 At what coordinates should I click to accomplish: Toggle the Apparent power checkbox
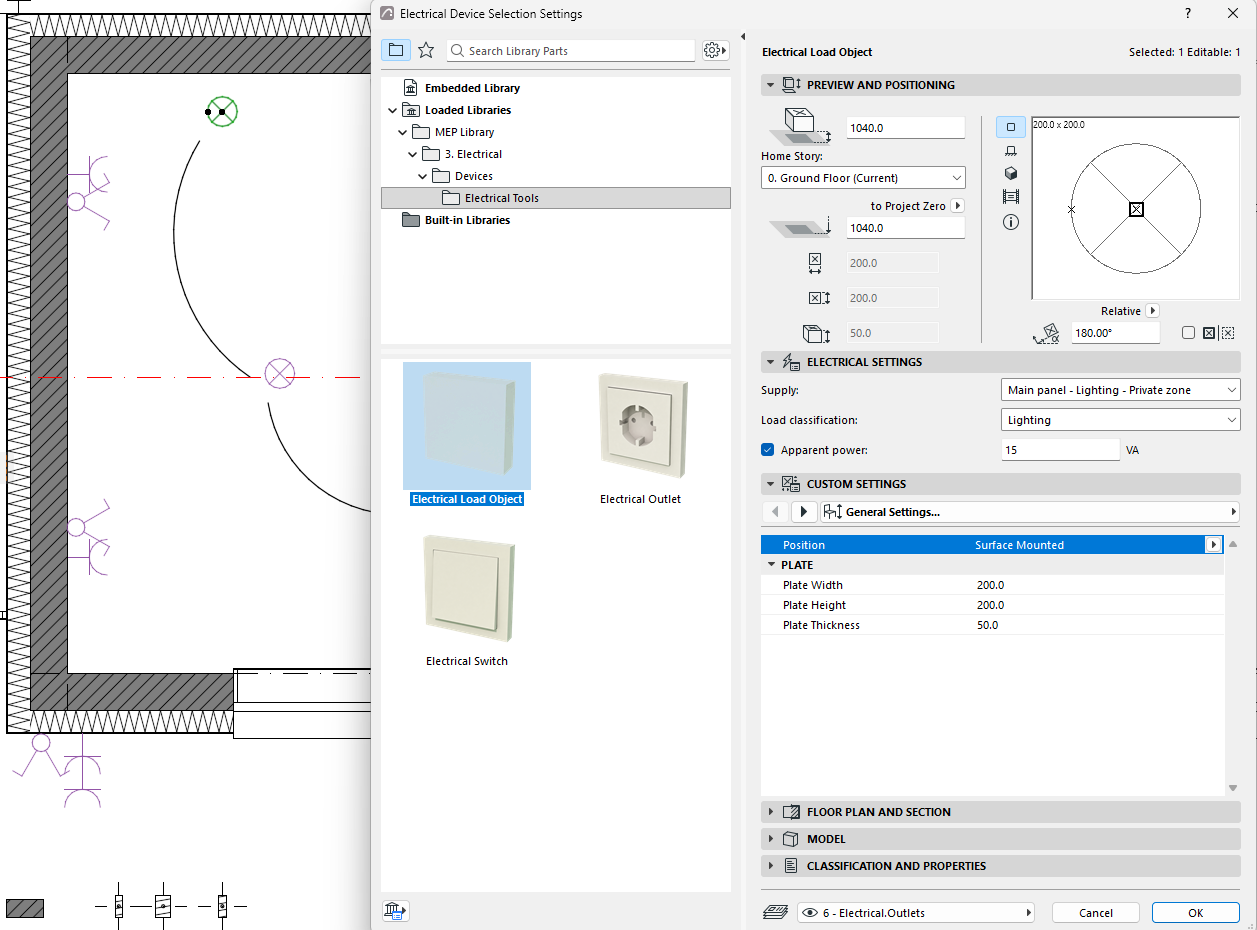[768, 450]
